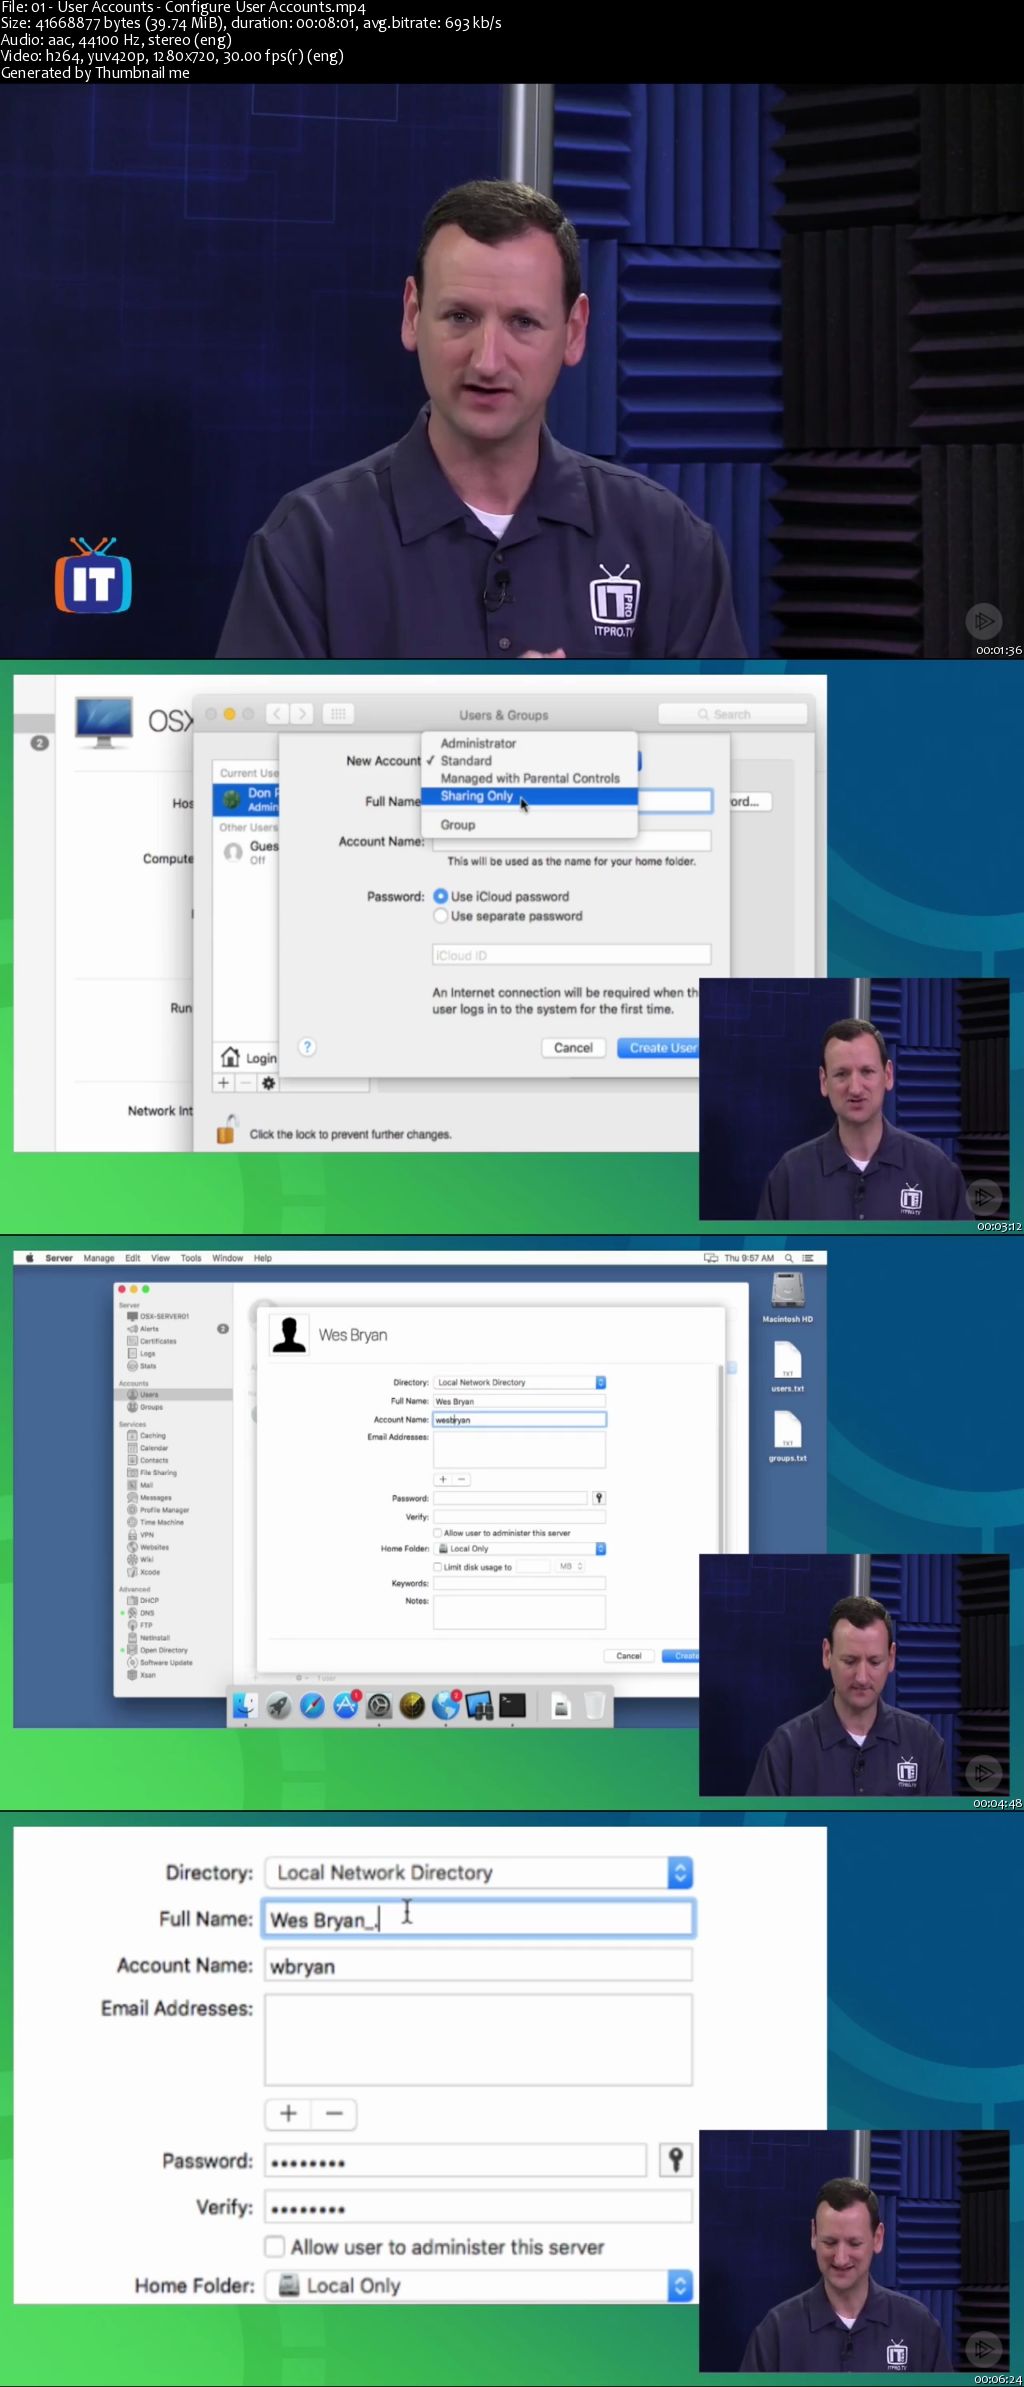Click Cancel in the Wes Bryan user sheet
1024x2387 pixels.
(x=629, y=1656)
